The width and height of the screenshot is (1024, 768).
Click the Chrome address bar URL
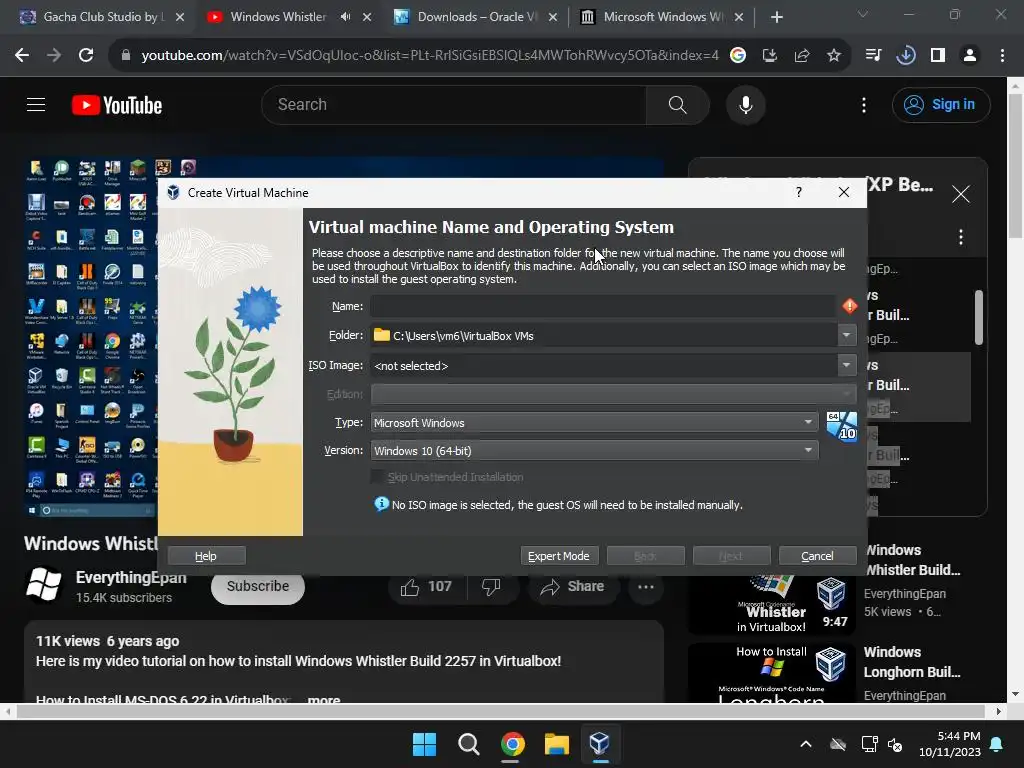click(x=430, y=56)
